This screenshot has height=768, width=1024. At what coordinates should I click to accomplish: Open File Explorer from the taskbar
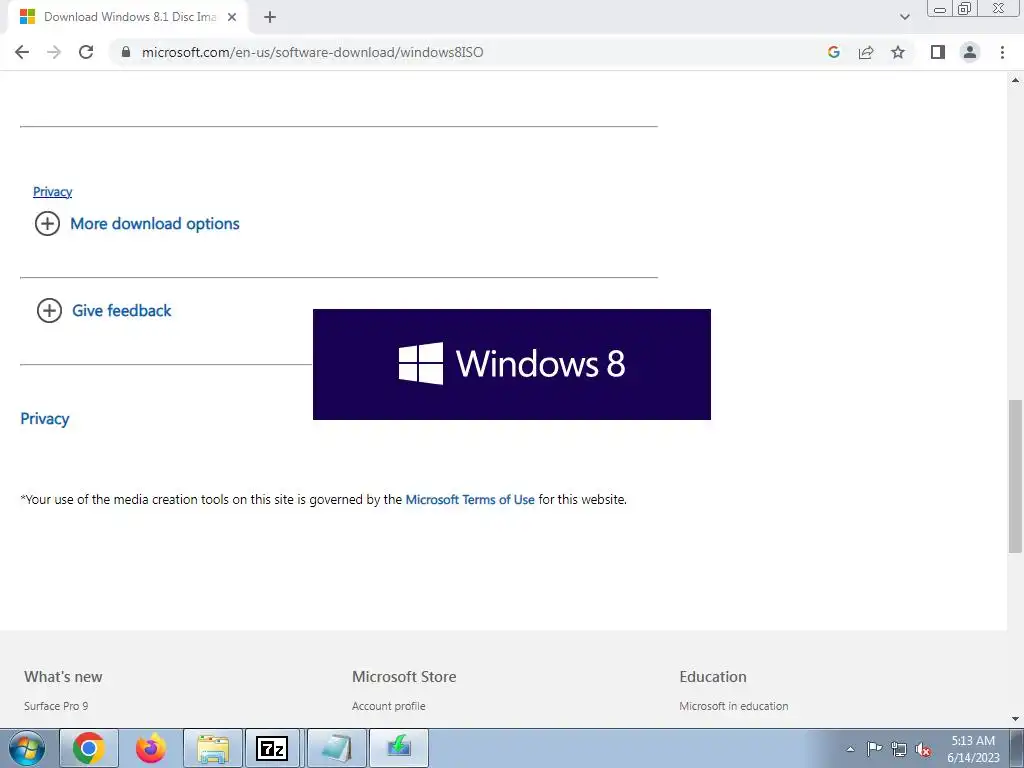[213, 748]
